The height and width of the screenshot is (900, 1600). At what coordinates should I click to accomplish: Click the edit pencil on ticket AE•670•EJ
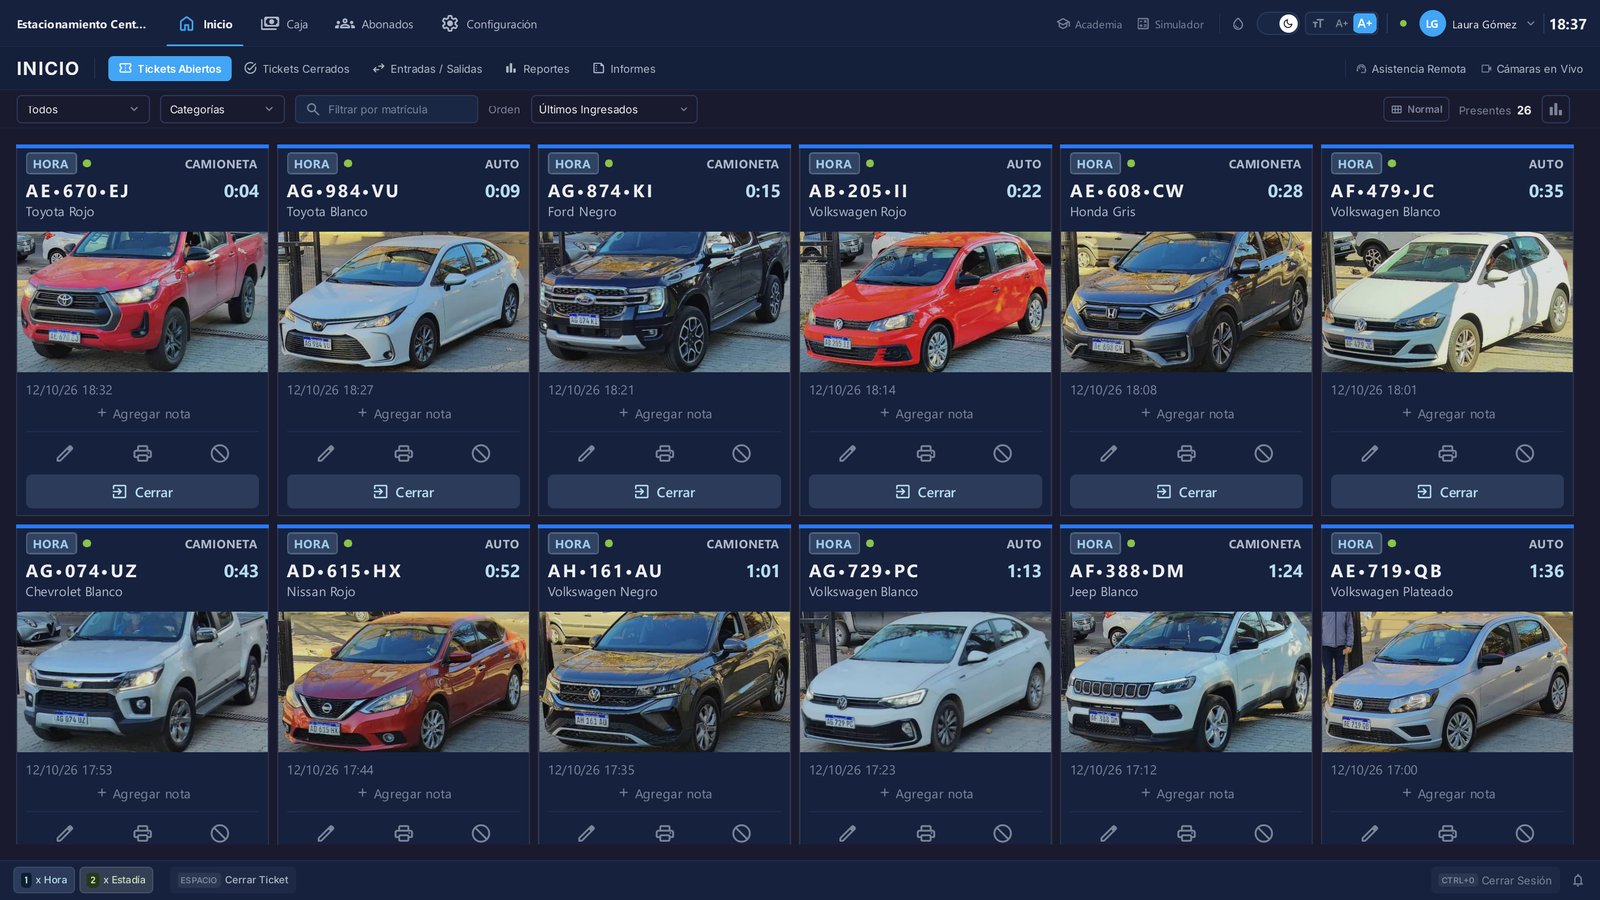click(x=65, y=454)
